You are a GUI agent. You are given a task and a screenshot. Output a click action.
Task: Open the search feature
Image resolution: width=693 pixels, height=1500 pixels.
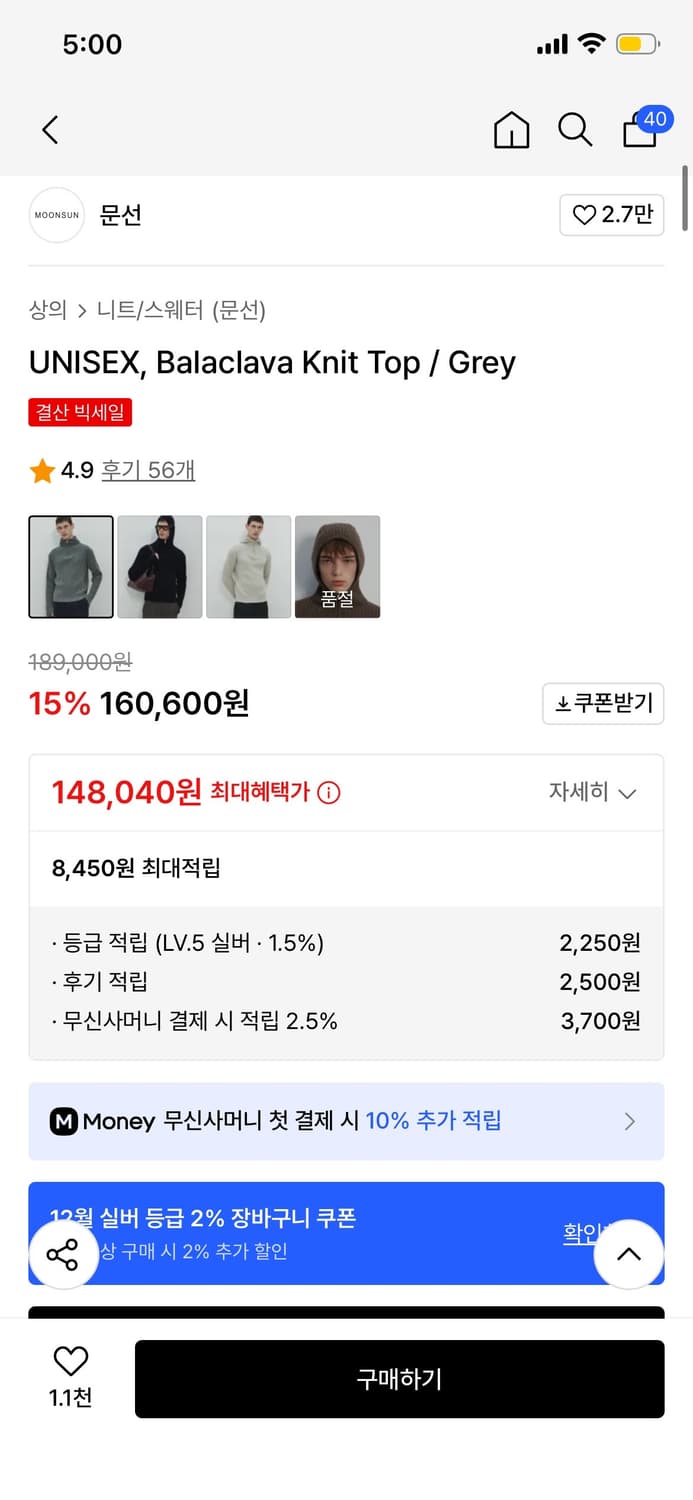coord(575,130)
